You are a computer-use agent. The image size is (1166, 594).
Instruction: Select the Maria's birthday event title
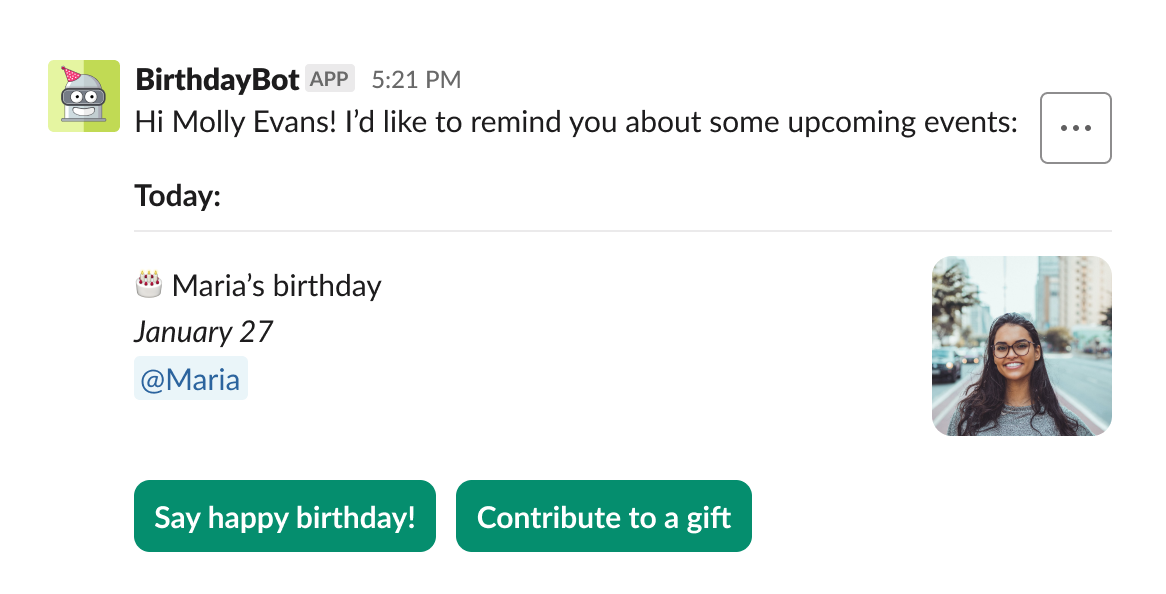tap(277, 285)
